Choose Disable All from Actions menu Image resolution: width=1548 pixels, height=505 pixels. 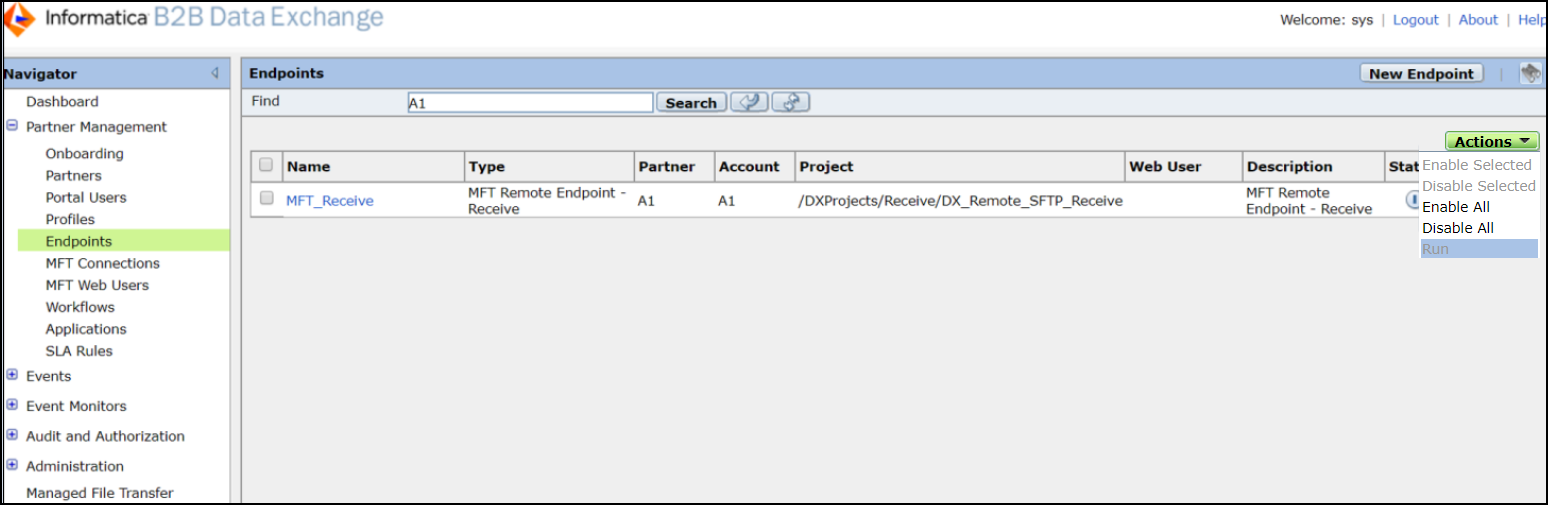(1458, 228)
